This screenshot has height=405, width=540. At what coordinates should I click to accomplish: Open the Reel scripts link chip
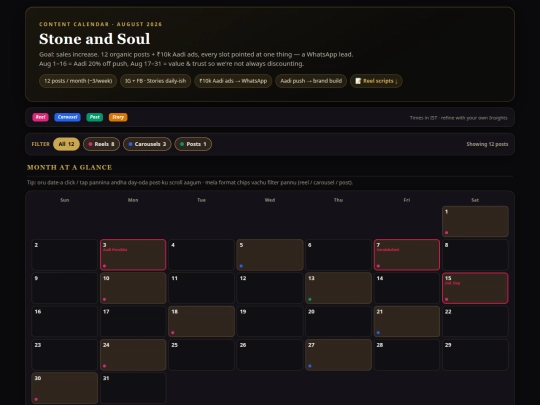pyautogui.click(x=376, y=81)
